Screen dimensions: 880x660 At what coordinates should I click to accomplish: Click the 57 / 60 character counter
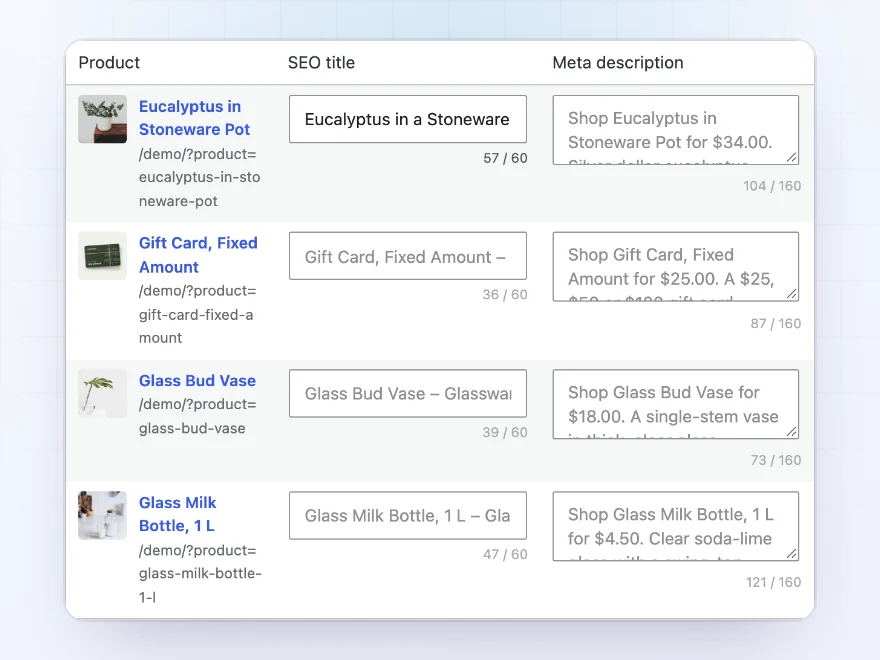tap(505, 158)
